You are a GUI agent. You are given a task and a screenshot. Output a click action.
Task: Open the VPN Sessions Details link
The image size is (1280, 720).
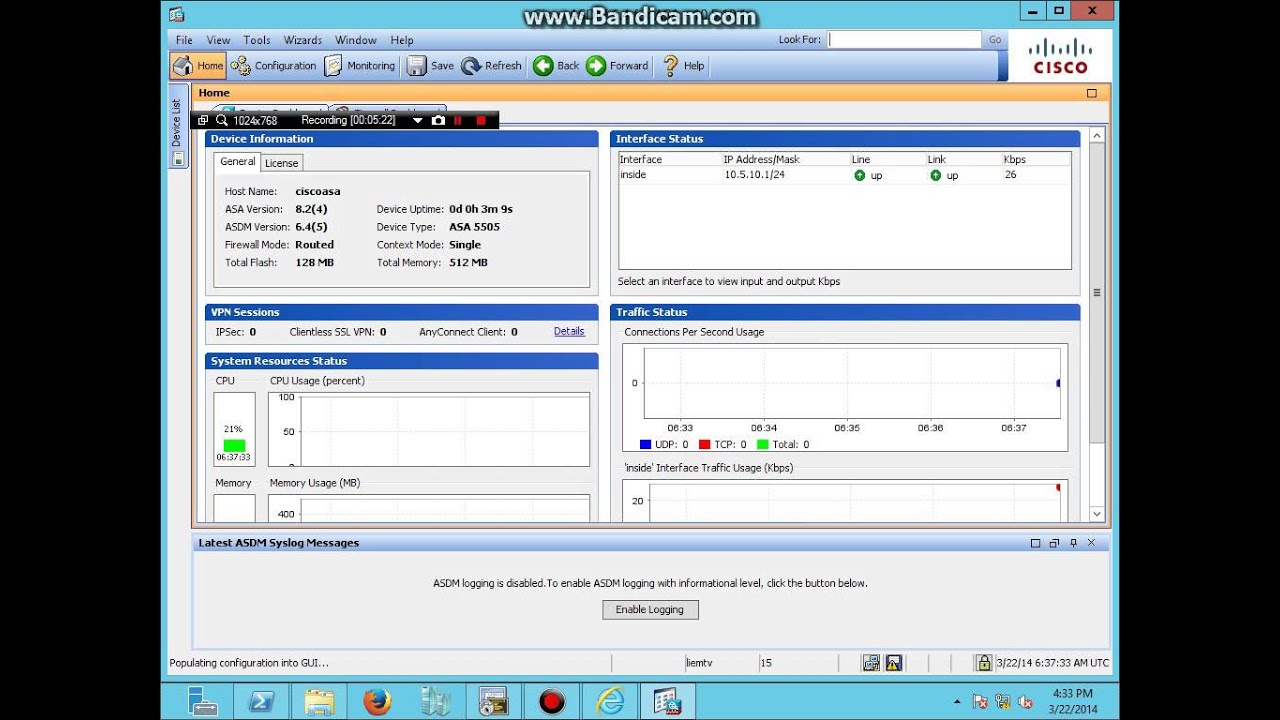pos(569,331)
